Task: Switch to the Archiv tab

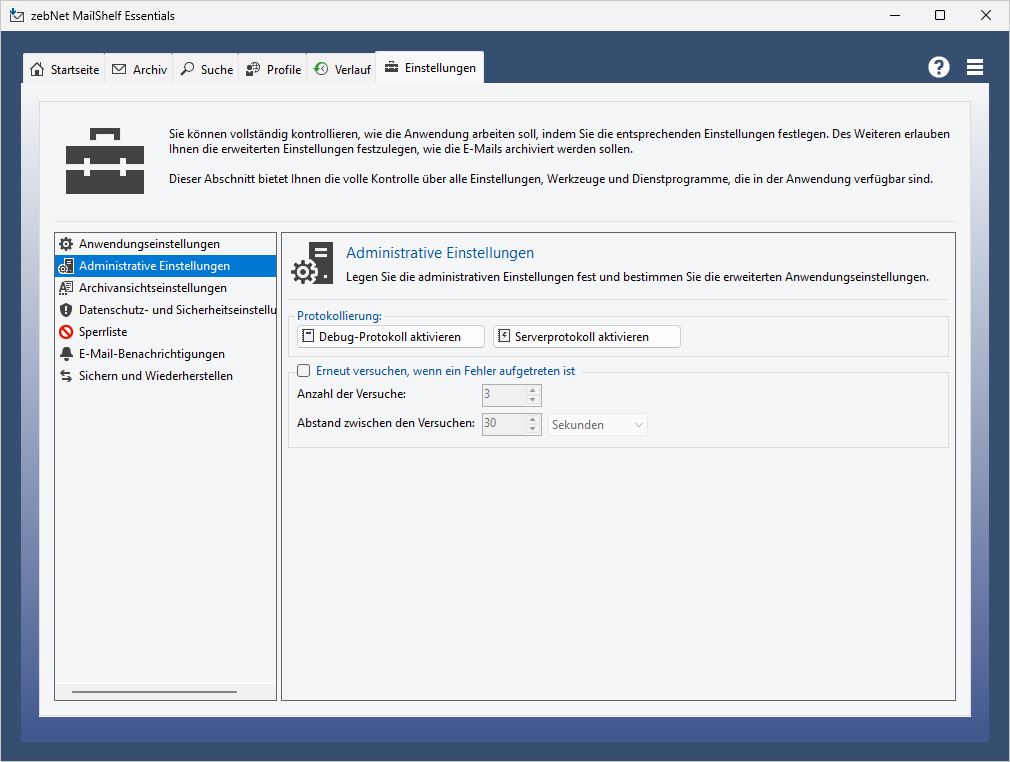Action: [x=140, y=69]
